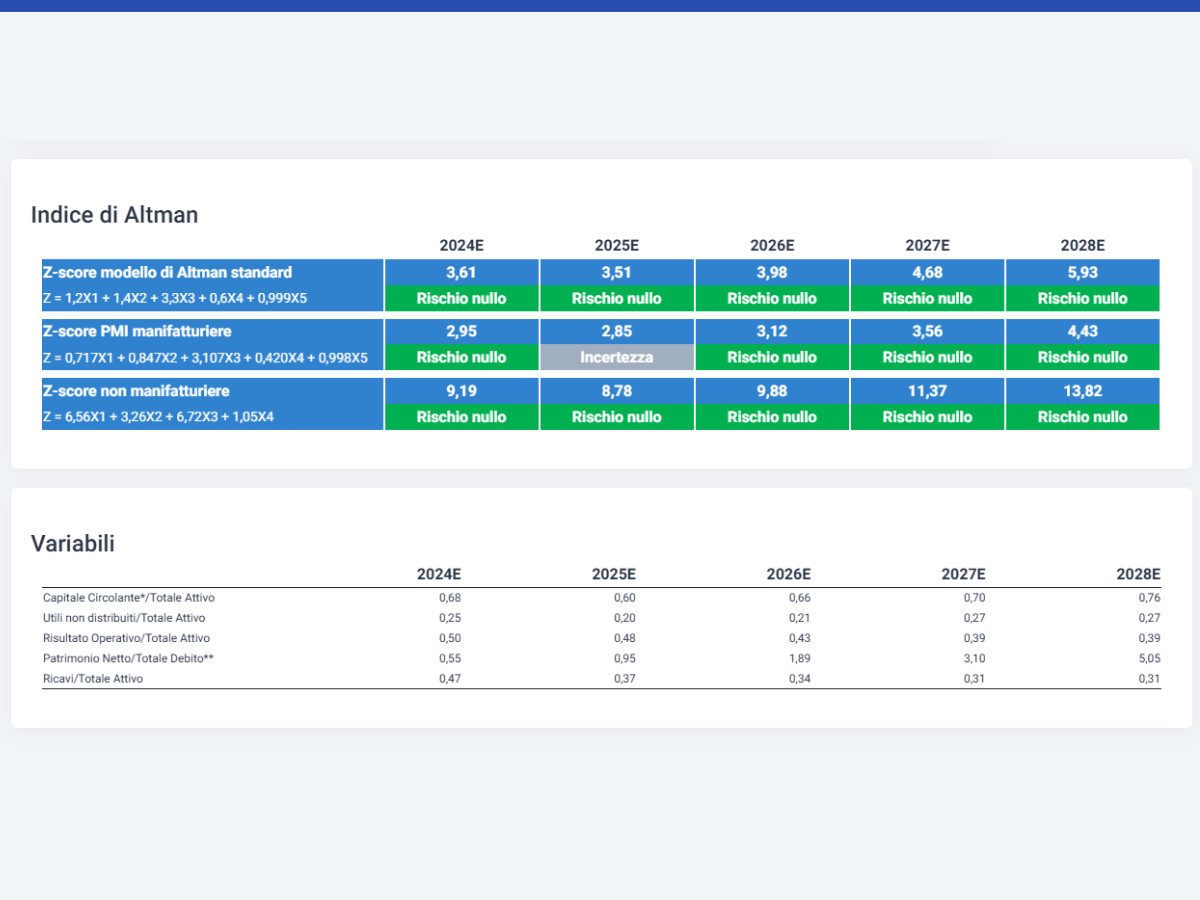
Task: Click the formula starting "Z = 6,56X1"
Action: 158,417
